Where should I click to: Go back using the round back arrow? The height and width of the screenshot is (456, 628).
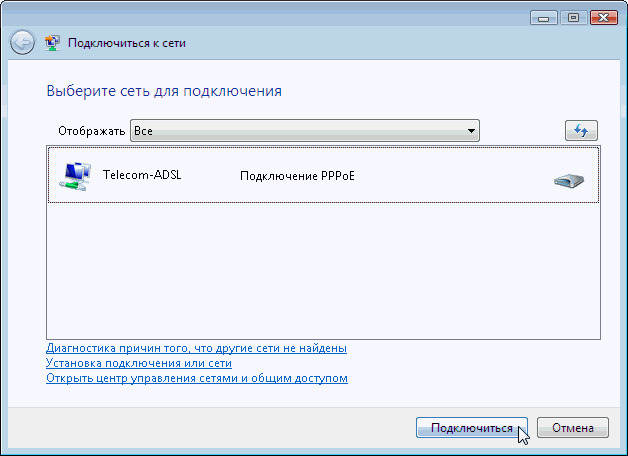pos(22,42)
